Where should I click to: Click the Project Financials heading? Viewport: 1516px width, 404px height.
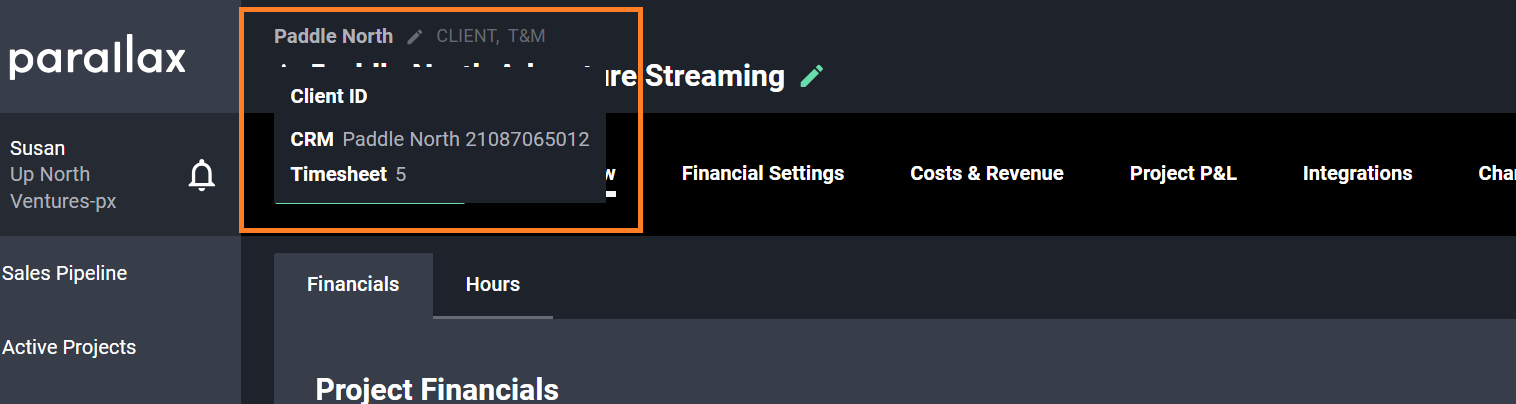coord(436,389)
